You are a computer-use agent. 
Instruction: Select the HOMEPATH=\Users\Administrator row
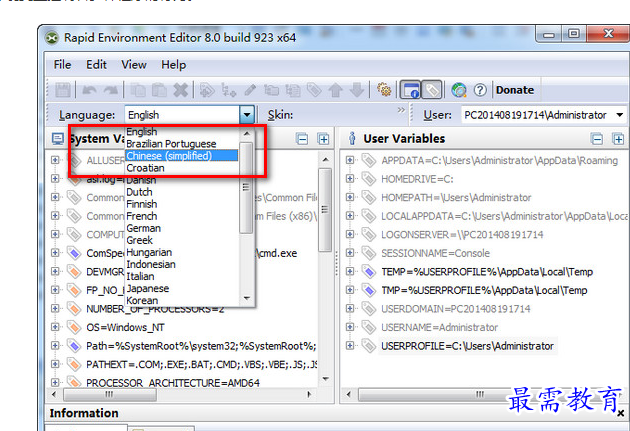coord(456,197)
